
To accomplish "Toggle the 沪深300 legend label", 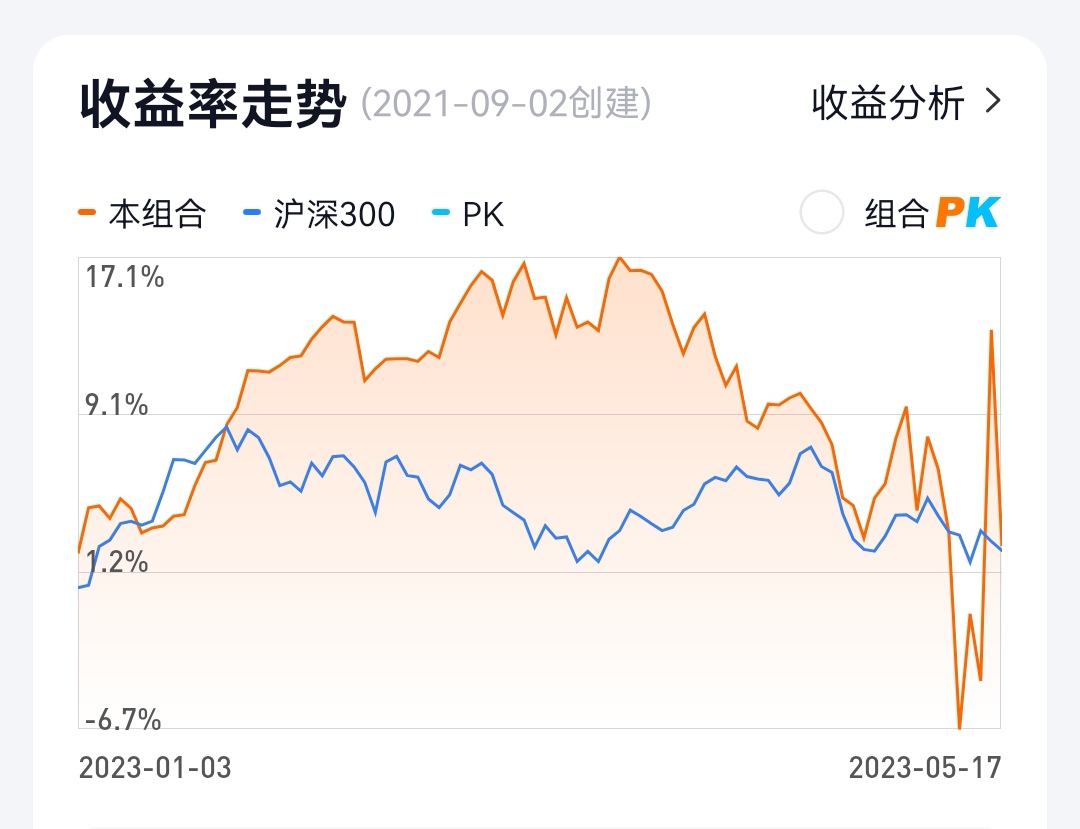I will pyautogui.click(x=334, y=214).
